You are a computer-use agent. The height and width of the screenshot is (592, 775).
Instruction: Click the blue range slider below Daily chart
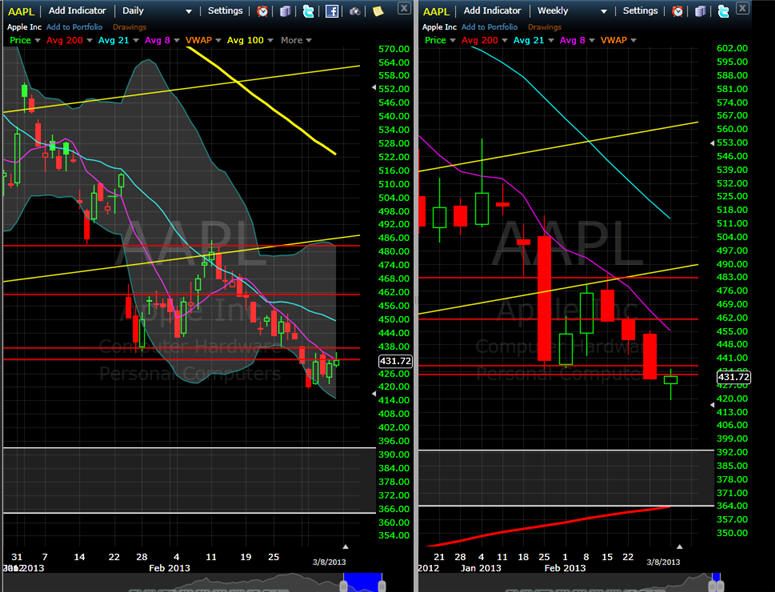[x=369, y=582]
